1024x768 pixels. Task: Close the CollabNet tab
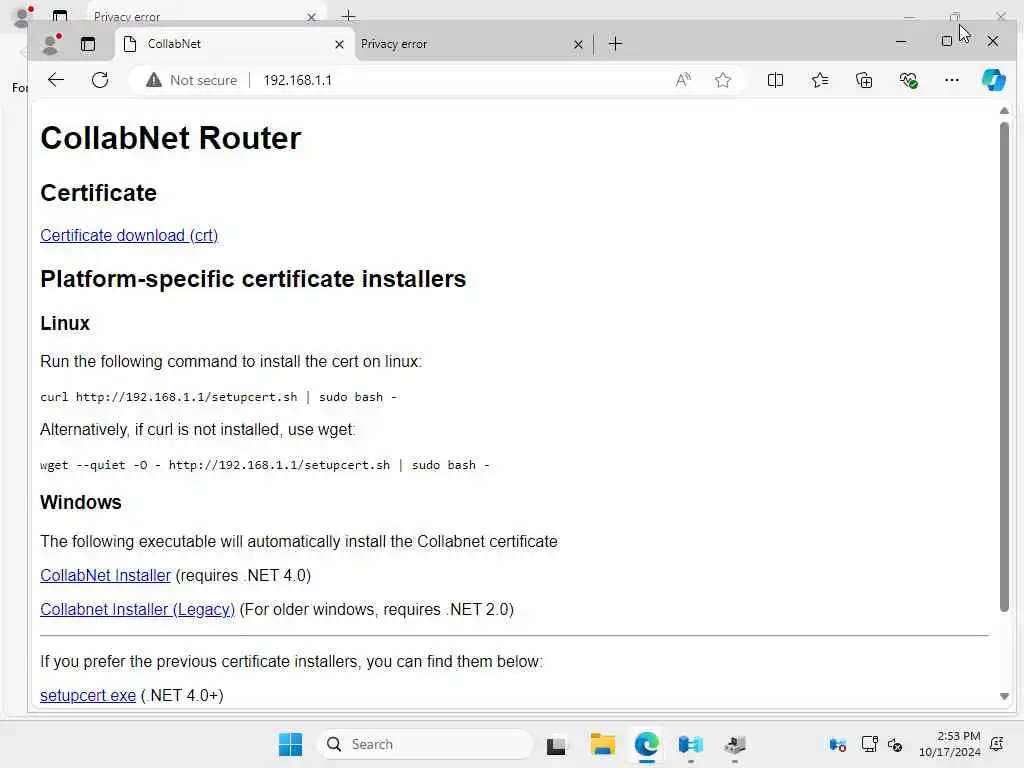(x=339, y=44)
